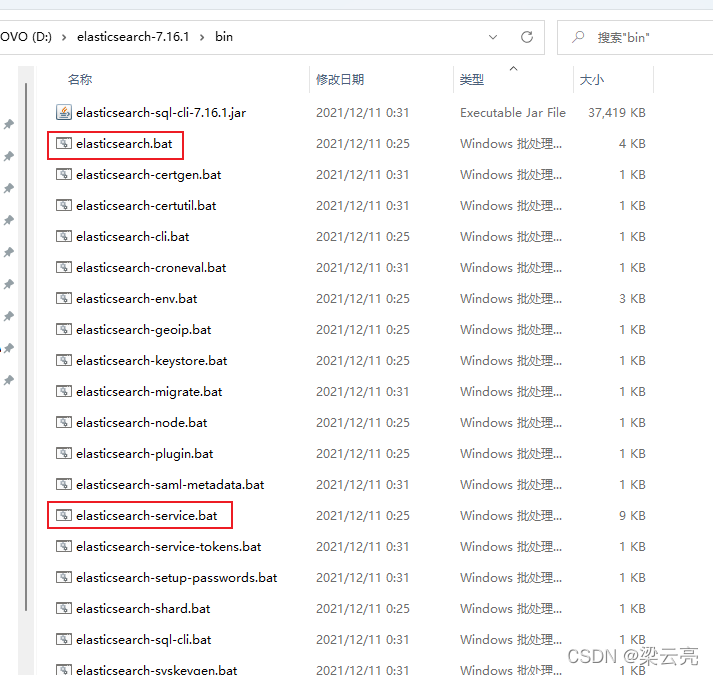Click the elasticsearch-service-tokens.bat file icon
Screen dimensions: 713x675
click(64, 546)
